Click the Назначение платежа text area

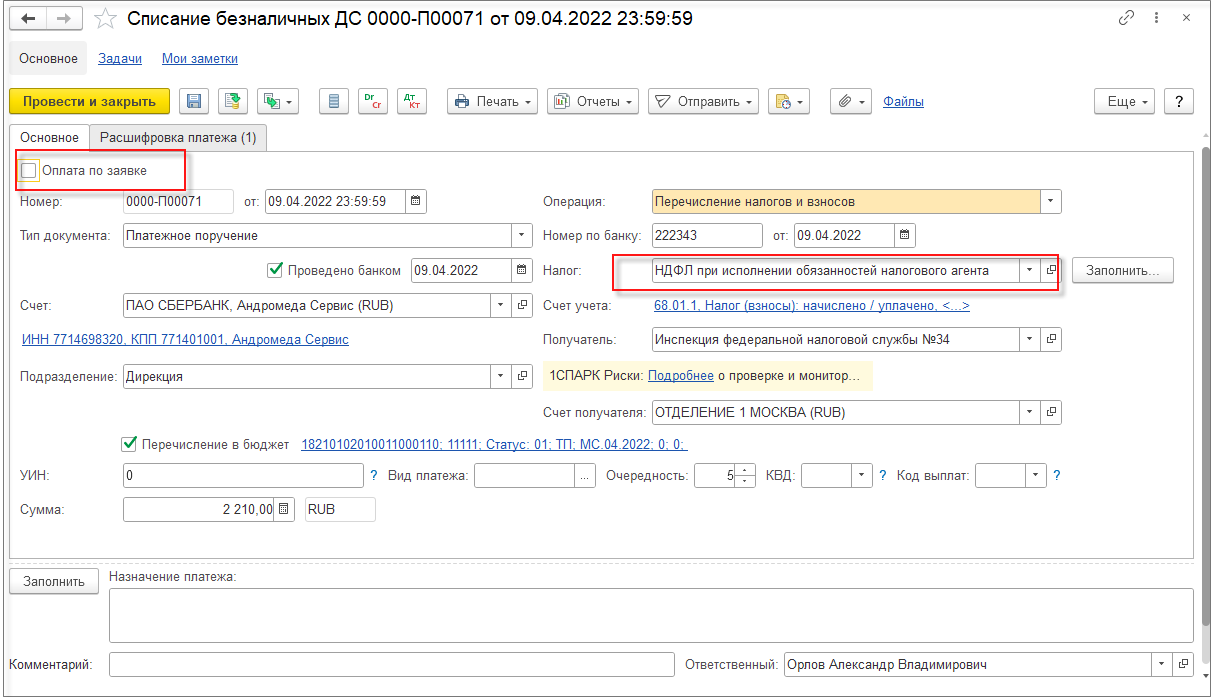(x=651, y=615)
